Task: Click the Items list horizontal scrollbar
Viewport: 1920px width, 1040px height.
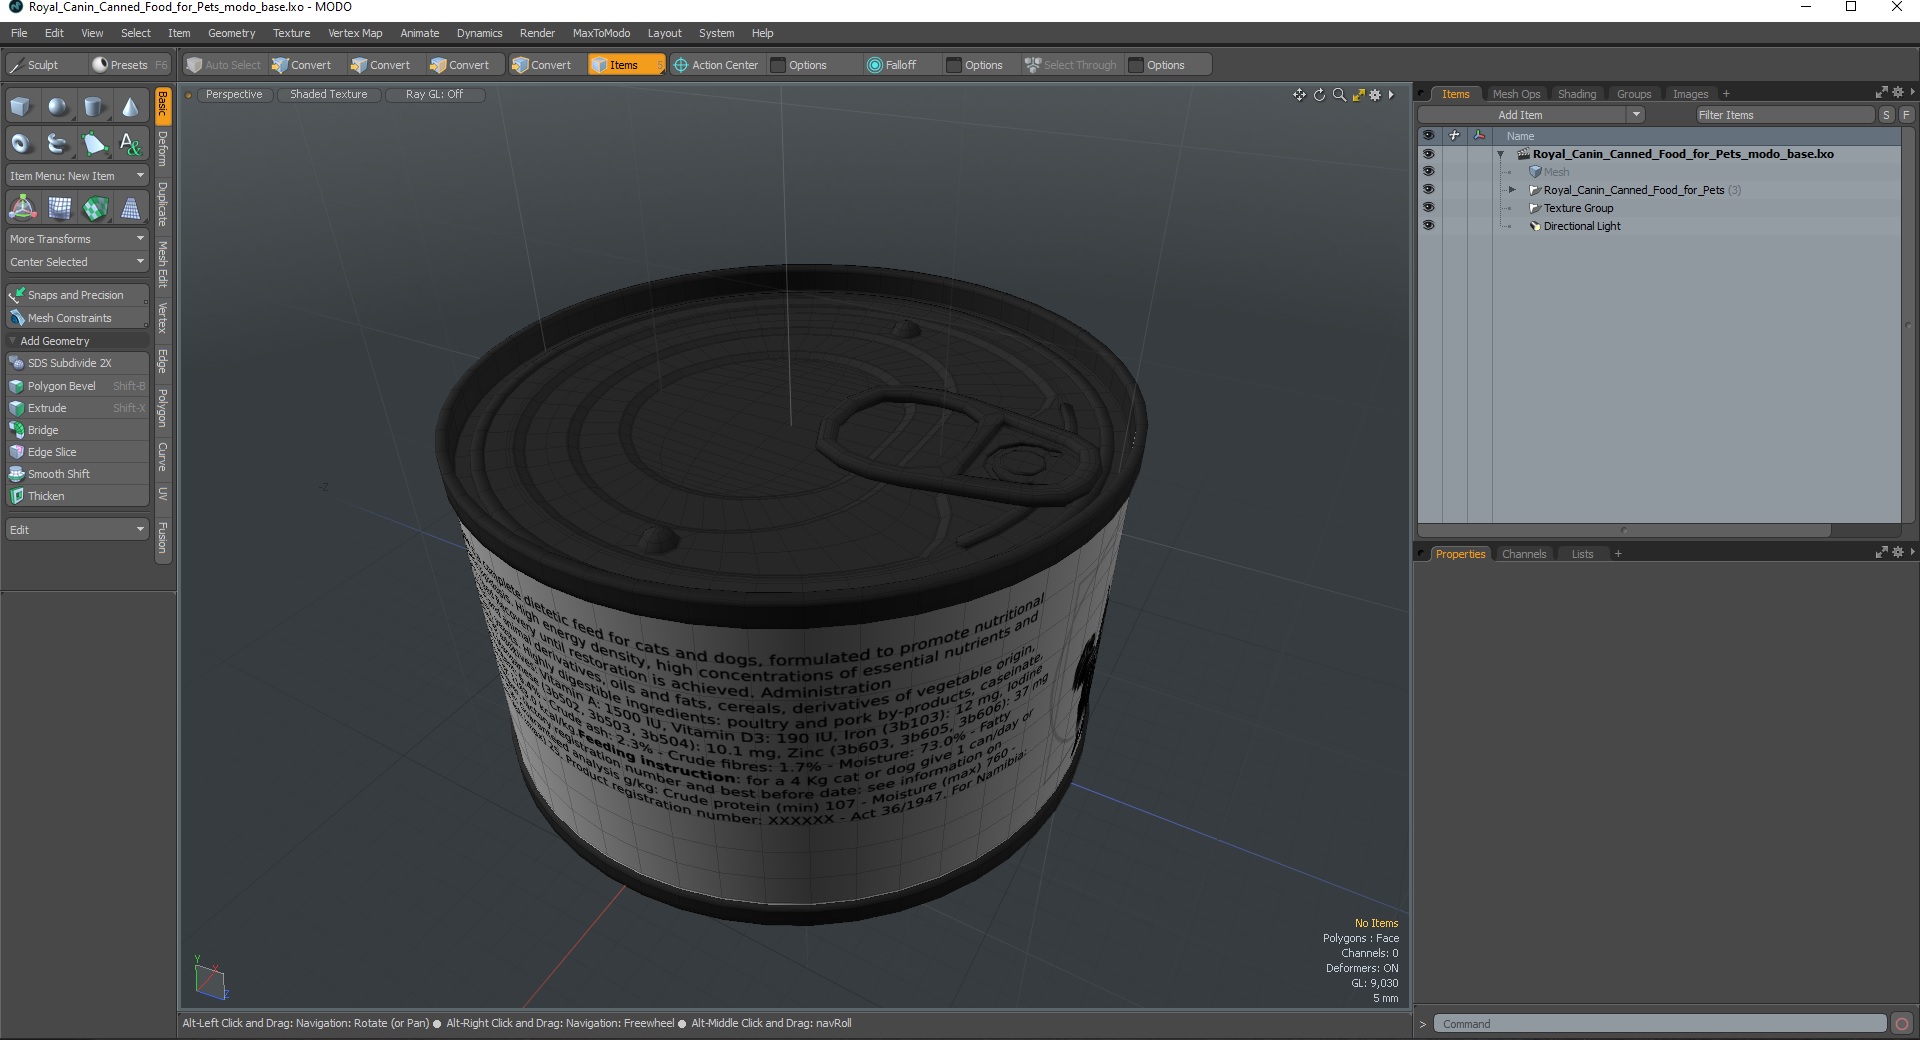Action: tap(1624, 530)
